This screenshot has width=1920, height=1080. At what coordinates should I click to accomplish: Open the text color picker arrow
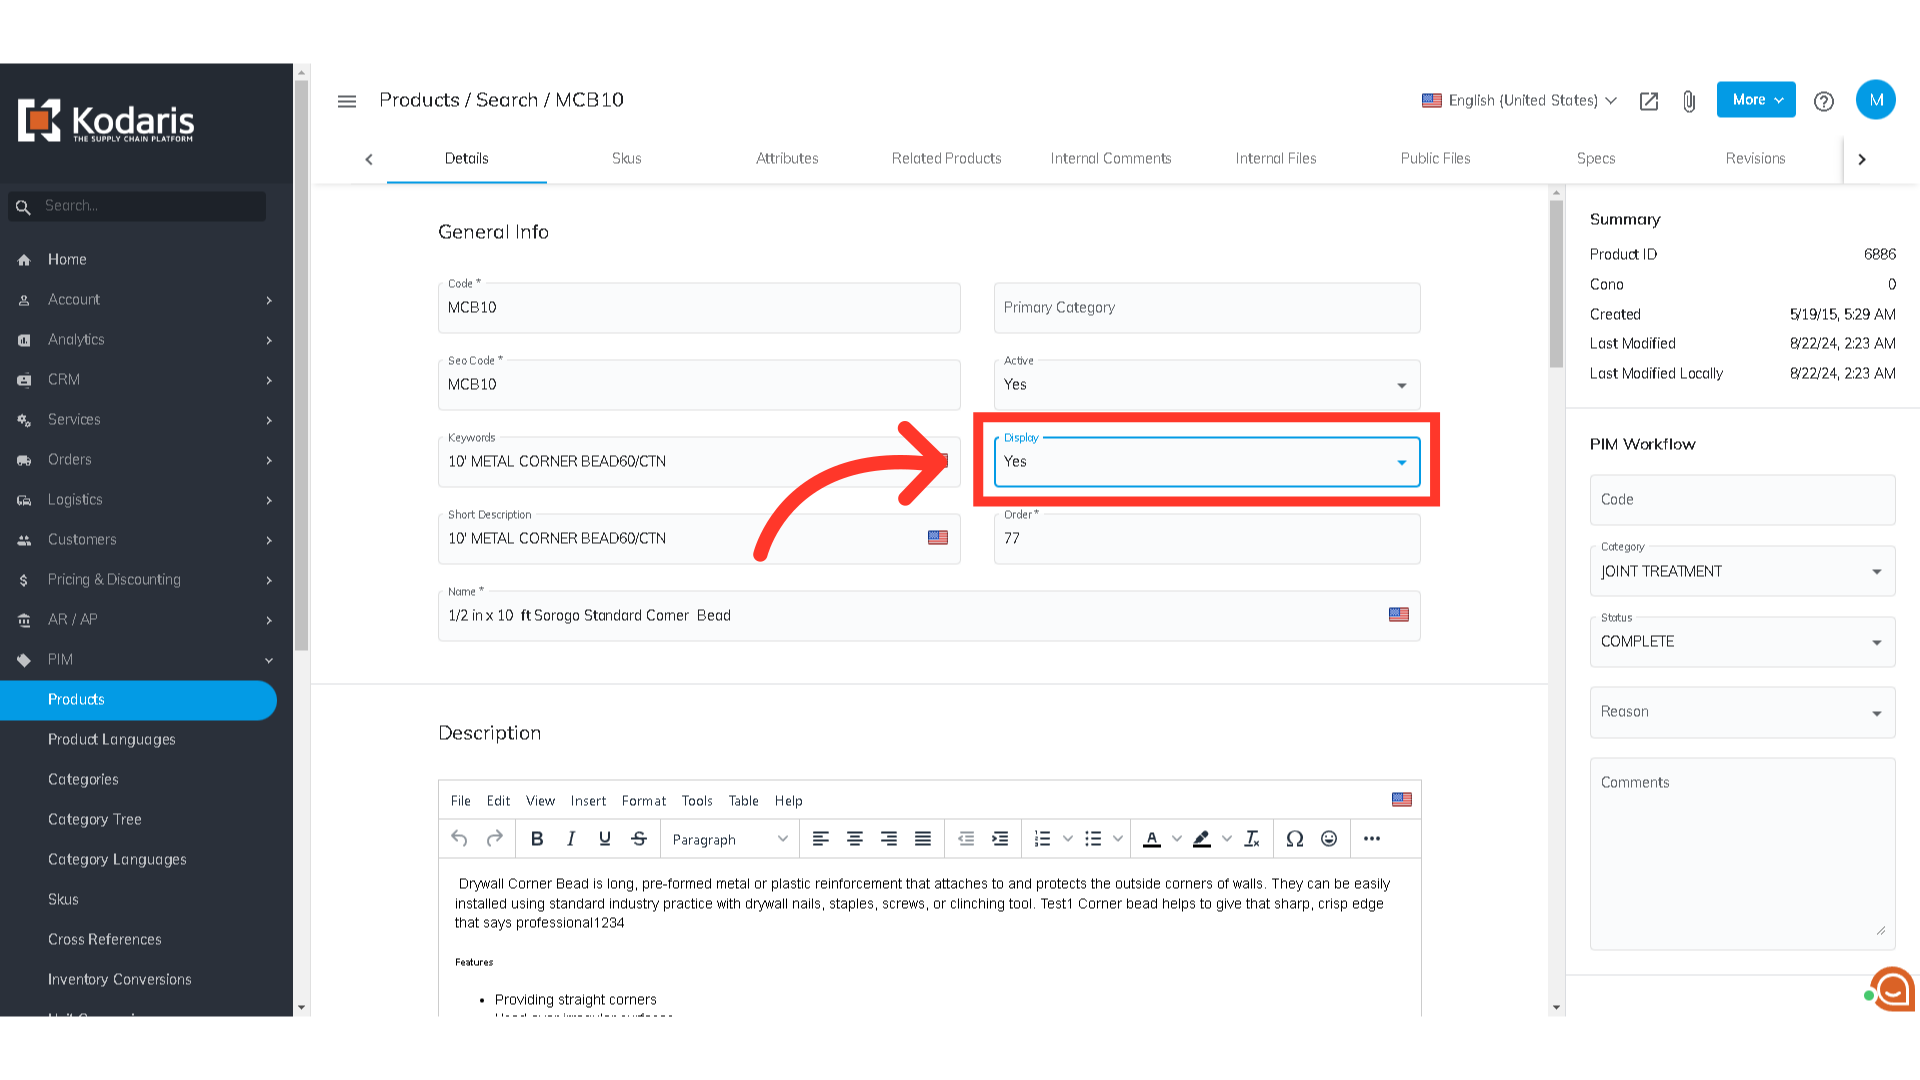click(1177, 839)
